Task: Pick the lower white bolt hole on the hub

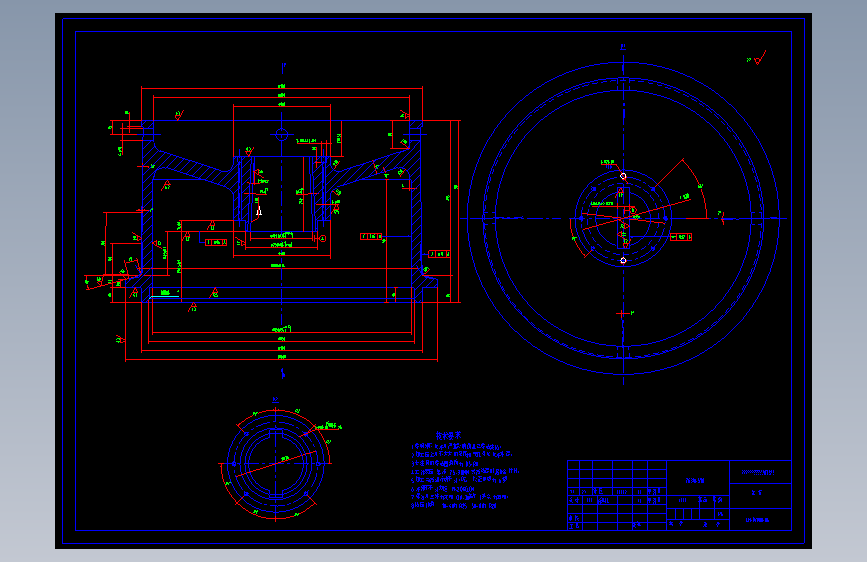Action: click(x=623, y=260)
